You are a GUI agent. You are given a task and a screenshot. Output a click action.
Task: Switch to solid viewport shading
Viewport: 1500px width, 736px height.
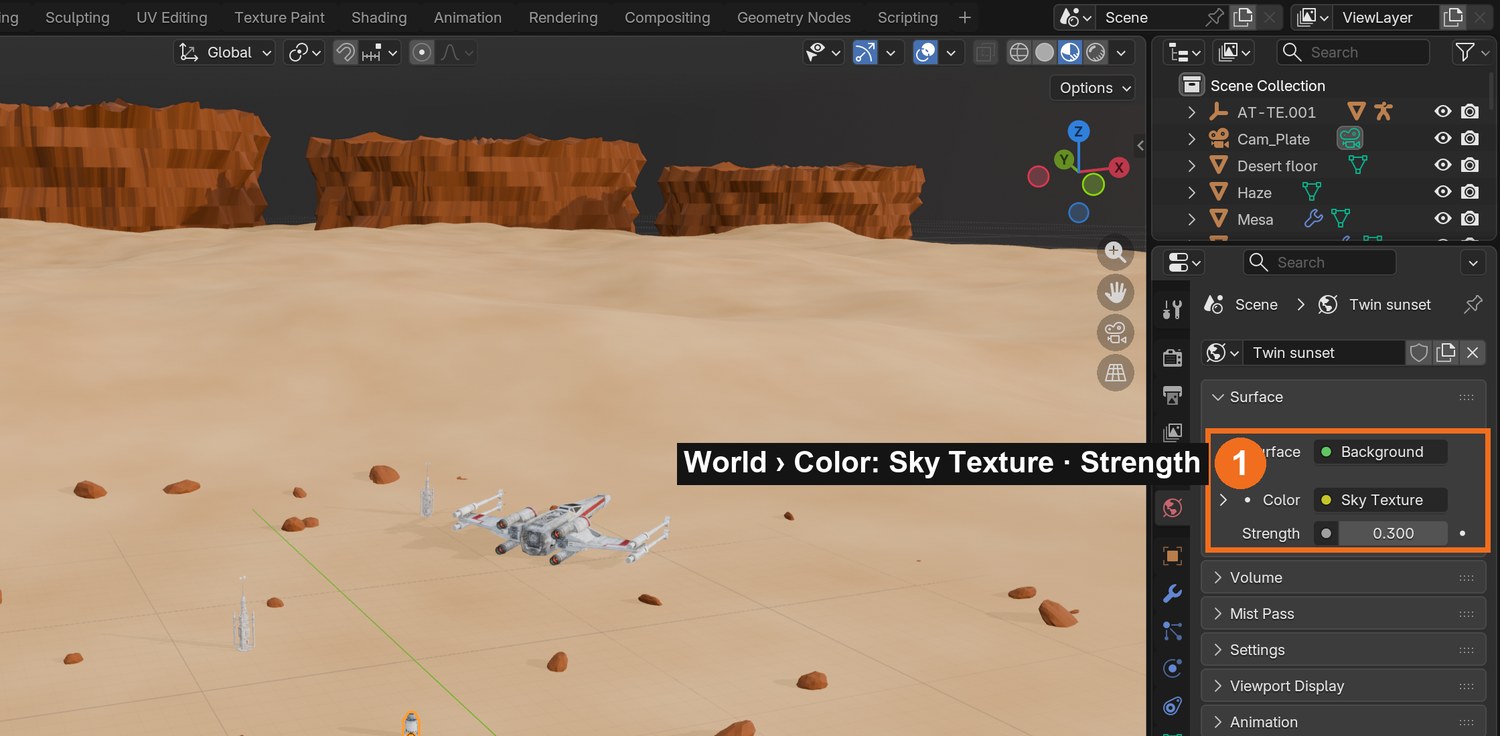(x=1044, y=53)
